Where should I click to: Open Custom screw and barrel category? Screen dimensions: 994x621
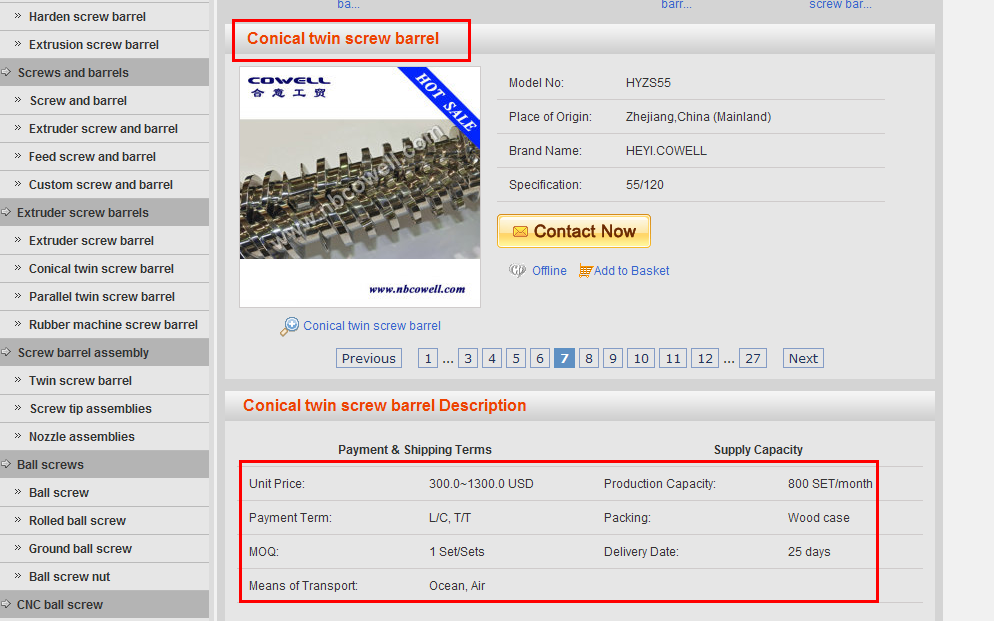(x=101, y=184)
